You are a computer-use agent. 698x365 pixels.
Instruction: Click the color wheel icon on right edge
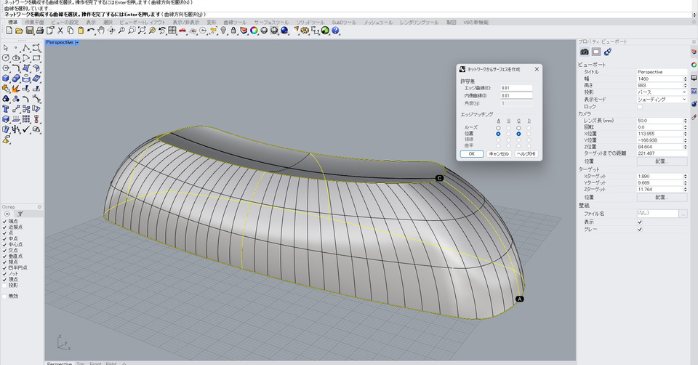(x=694, y=65)
